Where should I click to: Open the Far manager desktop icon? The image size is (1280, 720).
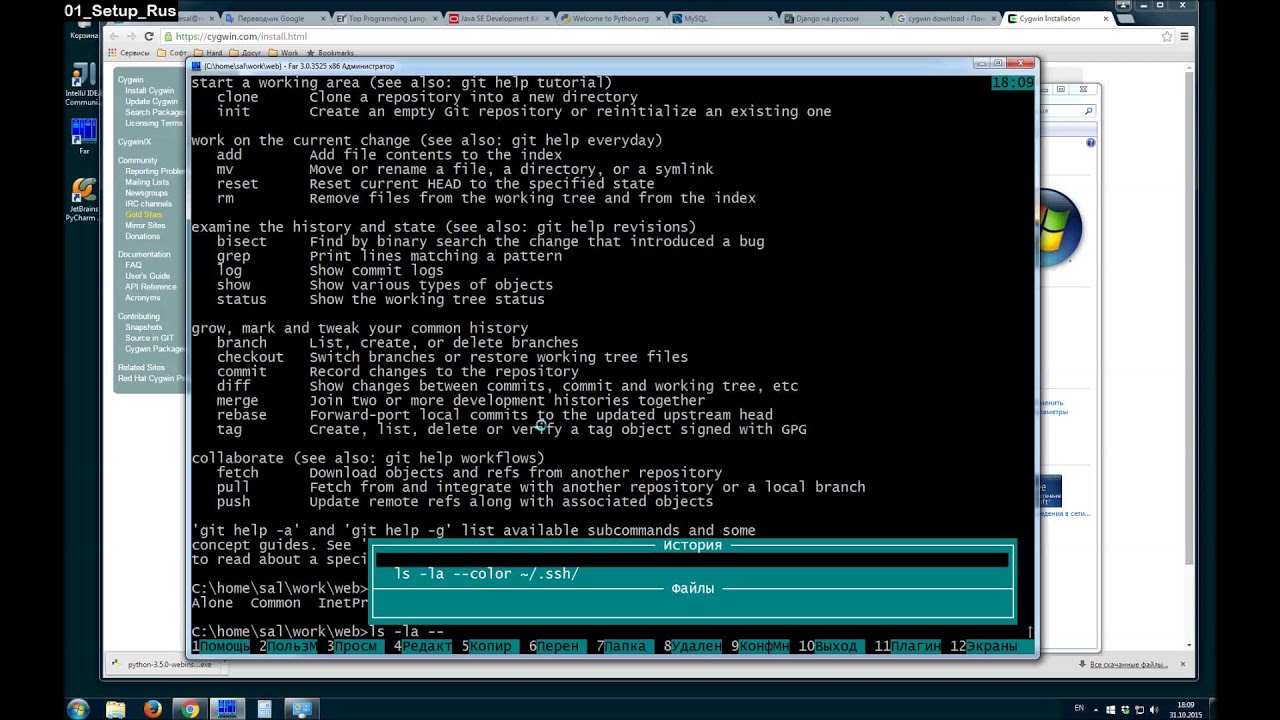click(x=84, y=133)
